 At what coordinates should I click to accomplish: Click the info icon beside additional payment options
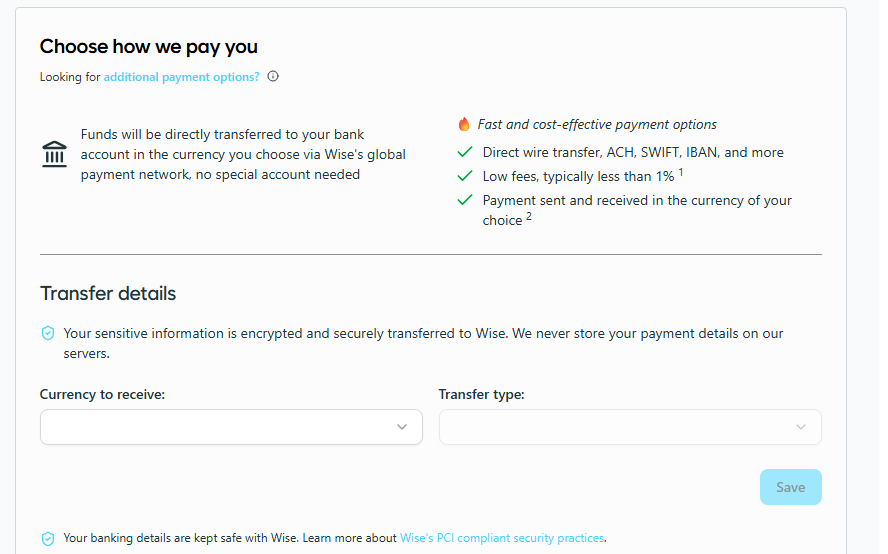click(x=273, y=76)
